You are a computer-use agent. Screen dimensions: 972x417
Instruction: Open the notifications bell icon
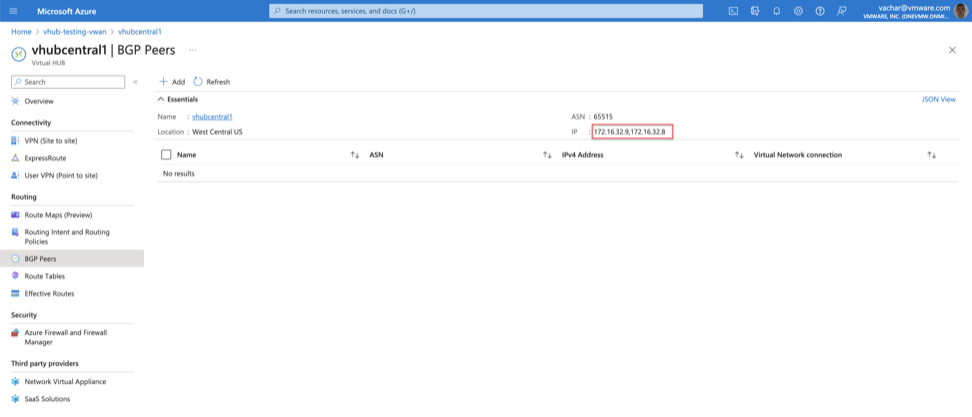coord(776,11)
